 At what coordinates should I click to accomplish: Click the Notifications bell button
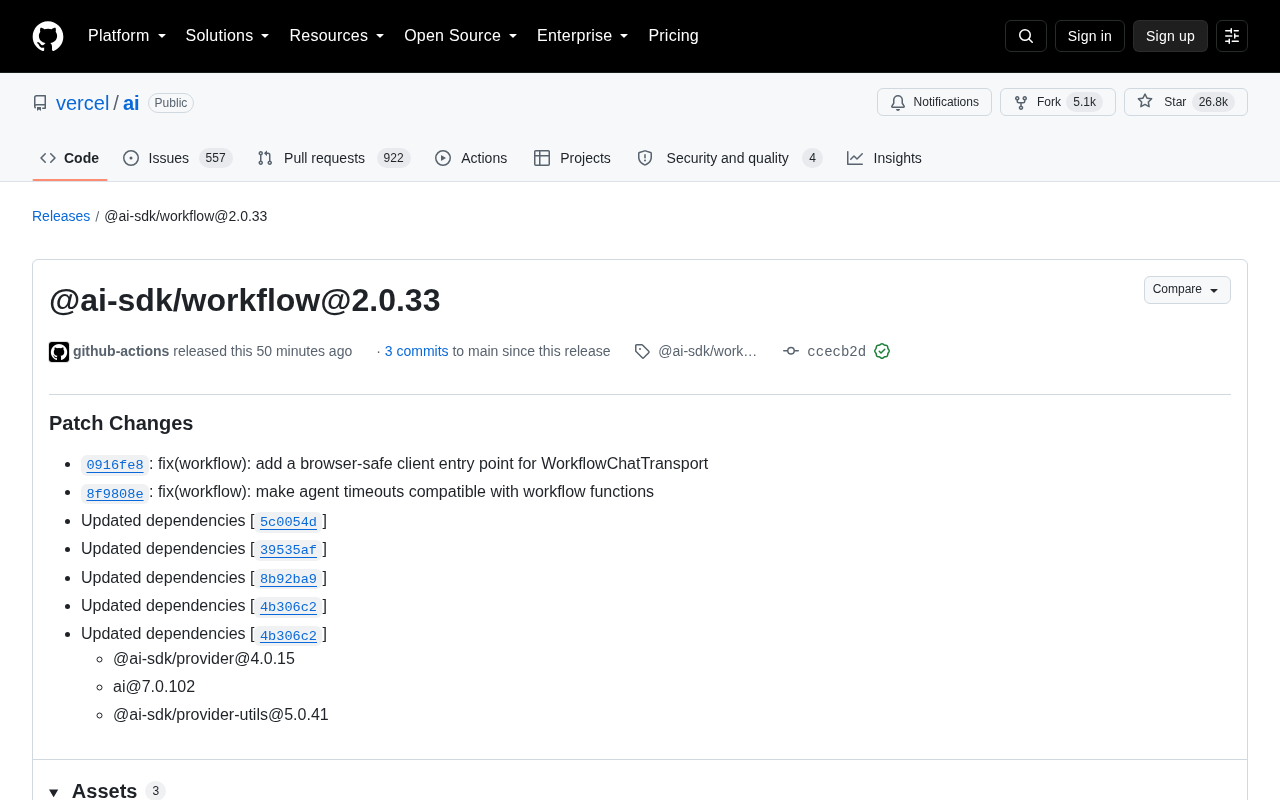click(934, 102)
